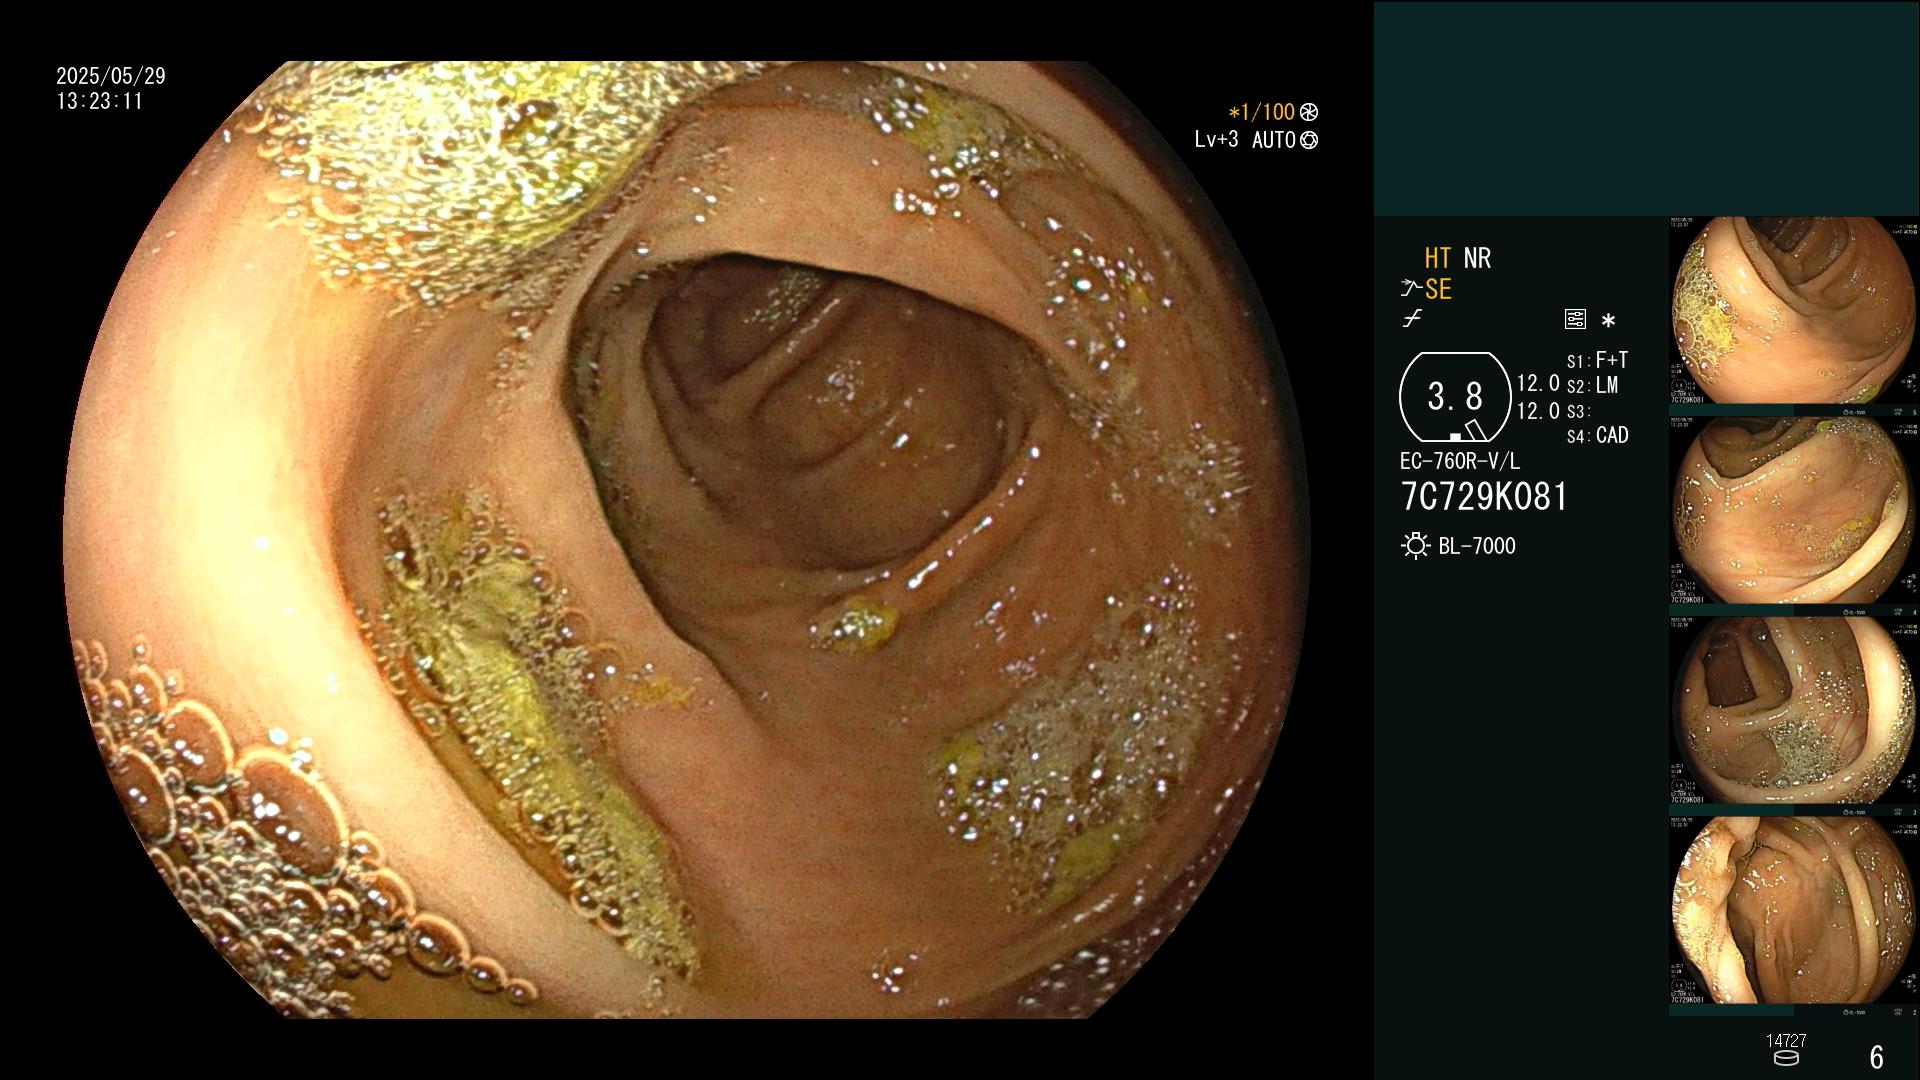The width and height of the screenshot is (1920, 1080).
Task: Click the scope serial number 7C729K081
Action: [x=1485, y=497]
